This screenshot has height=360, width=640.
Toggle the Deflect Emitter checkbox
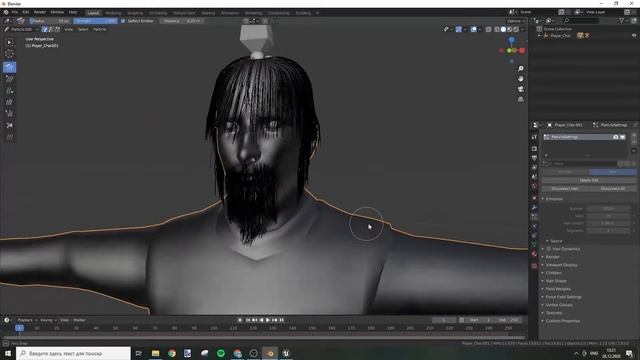pyautogui.click(x=123, y=21)
